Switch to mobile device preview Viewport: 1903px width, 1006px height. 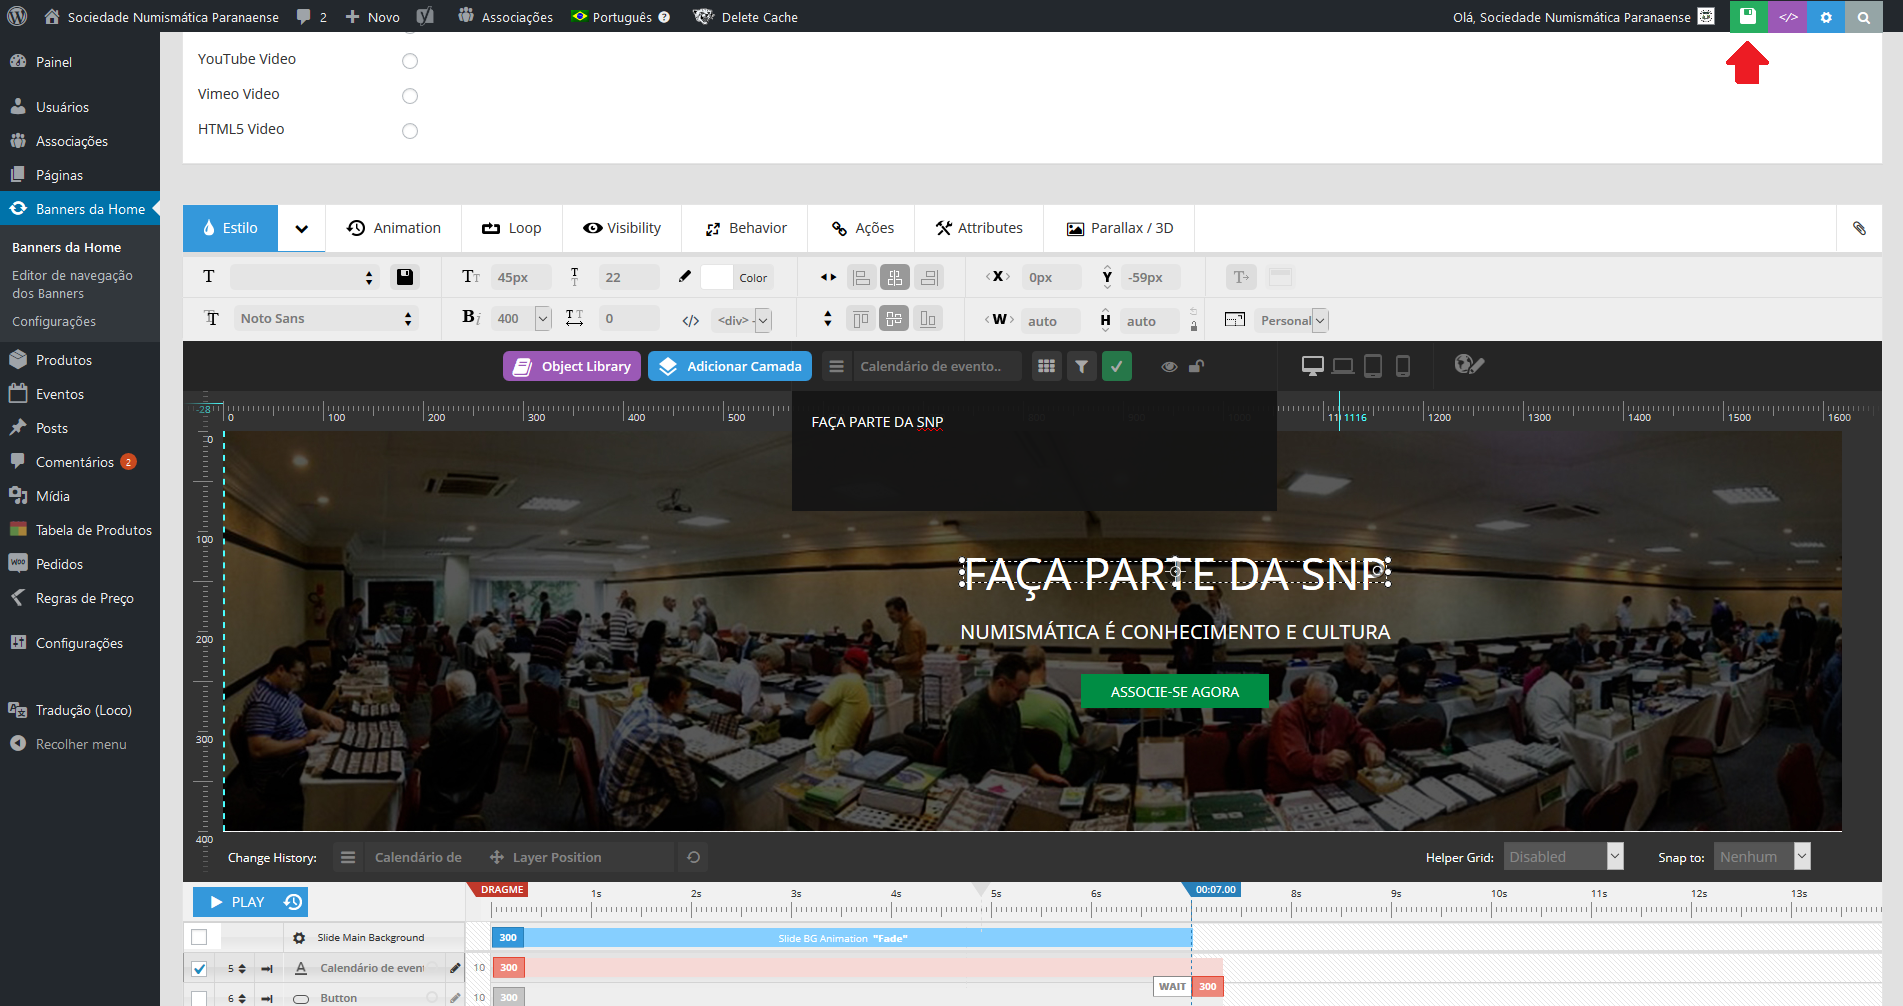[1403, 366]
